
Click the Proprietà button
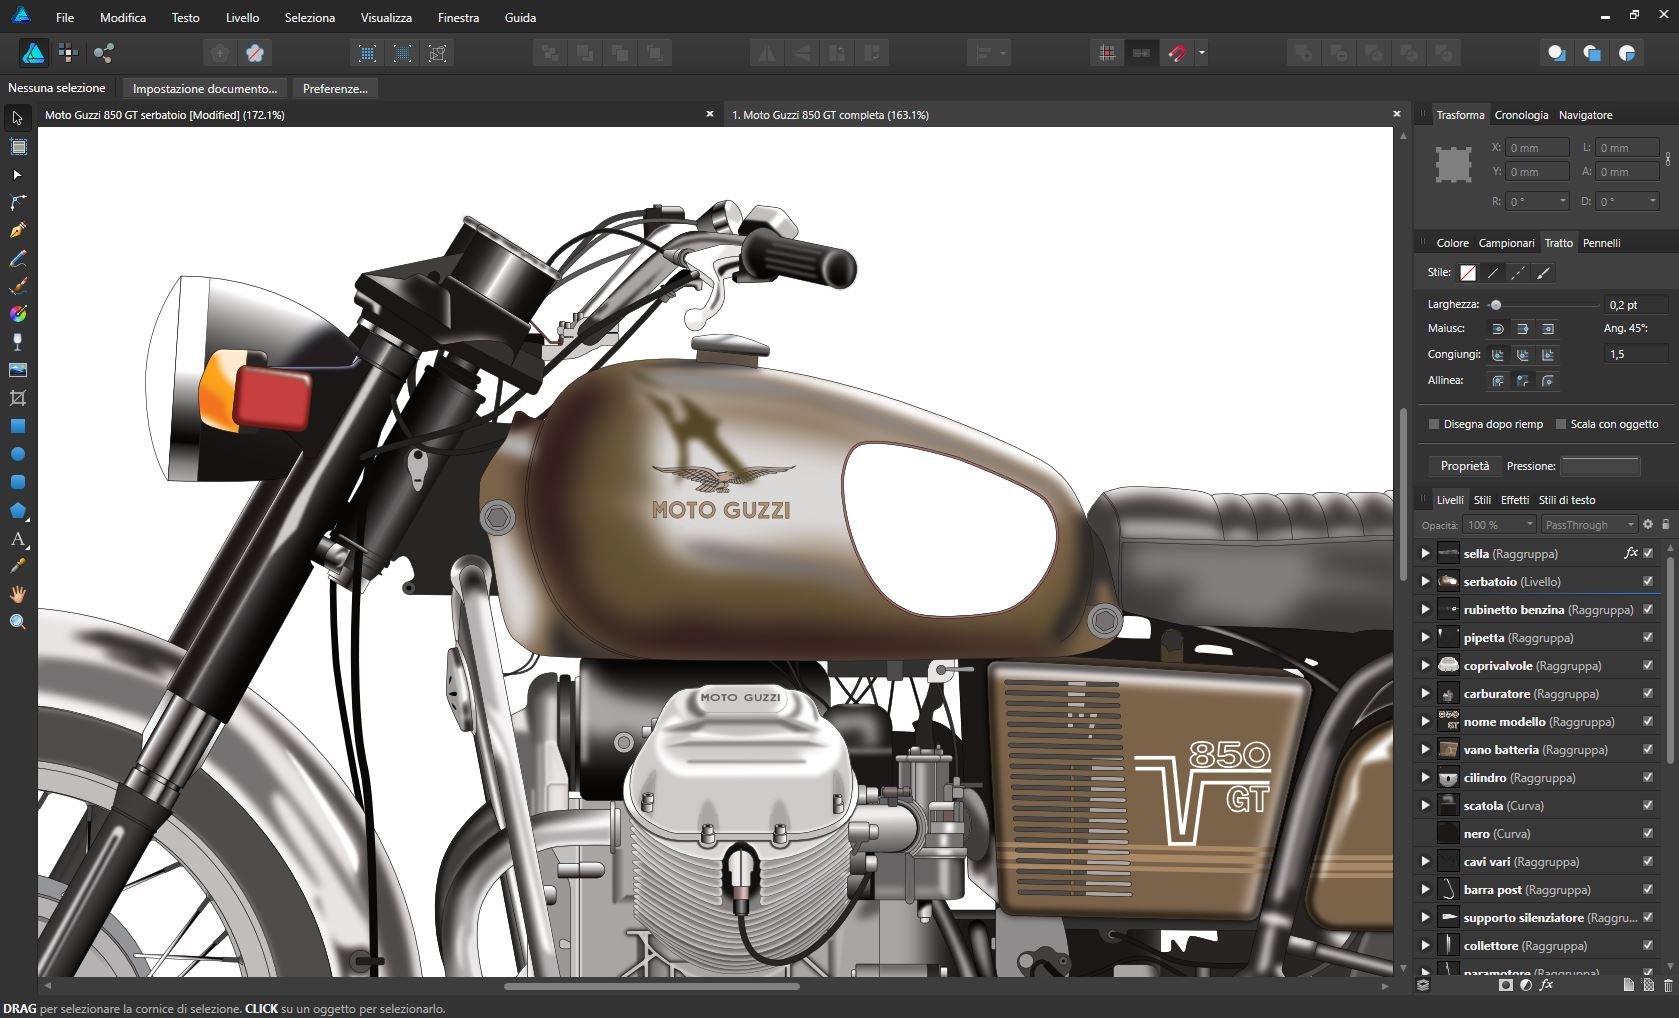tap(1465, 466)
